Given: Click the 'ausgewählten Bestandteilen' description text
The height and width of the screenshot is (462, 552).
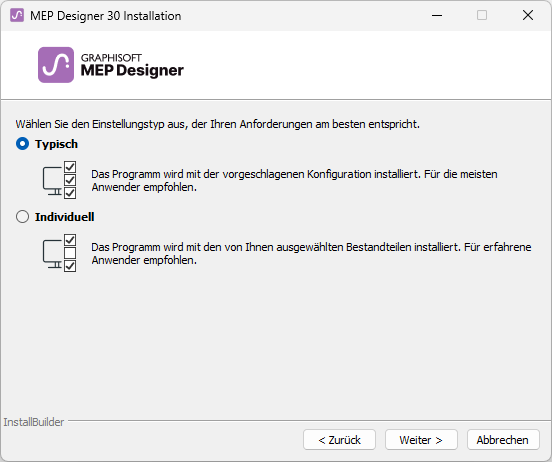Looking at the screenshot, I should [311, 253].
